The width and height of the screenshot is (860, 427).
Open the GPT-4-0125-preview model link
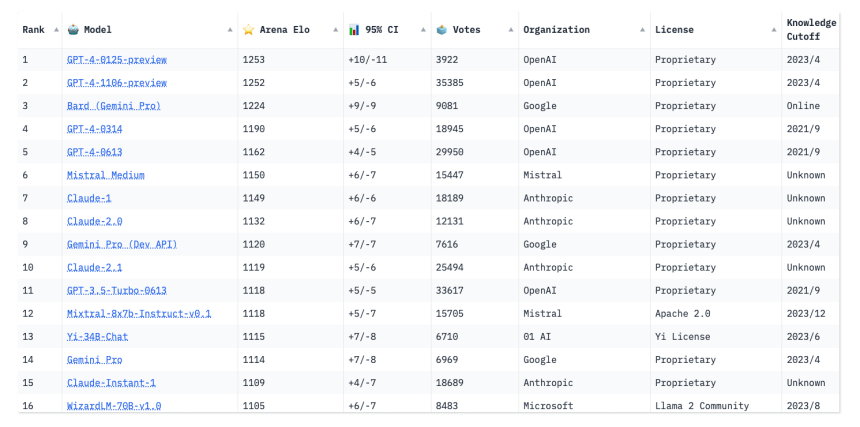coord(117,60)
